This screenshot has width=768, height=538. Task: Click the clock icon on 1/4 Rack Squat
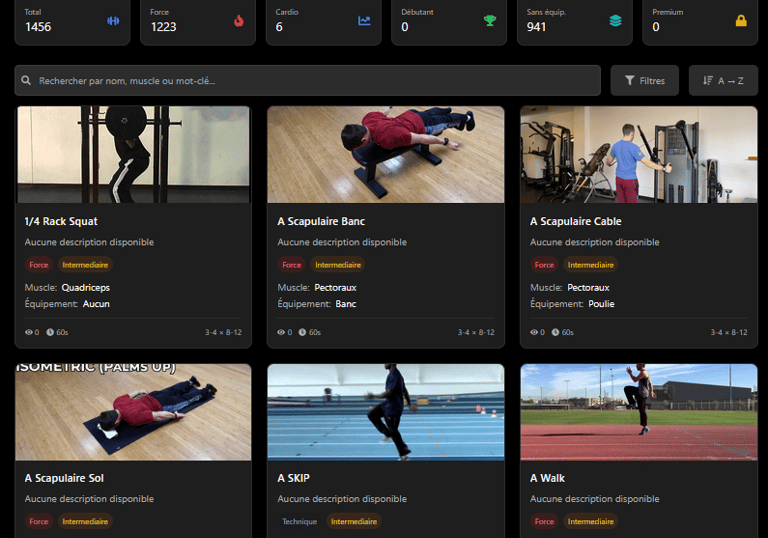[50, 332]
